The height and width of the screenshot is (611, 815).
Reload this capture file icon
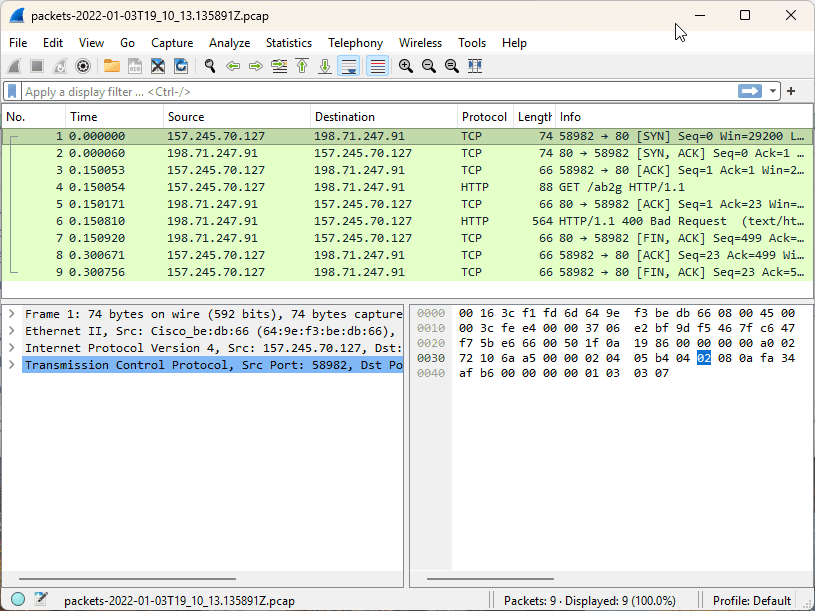(x=180, y=66)
